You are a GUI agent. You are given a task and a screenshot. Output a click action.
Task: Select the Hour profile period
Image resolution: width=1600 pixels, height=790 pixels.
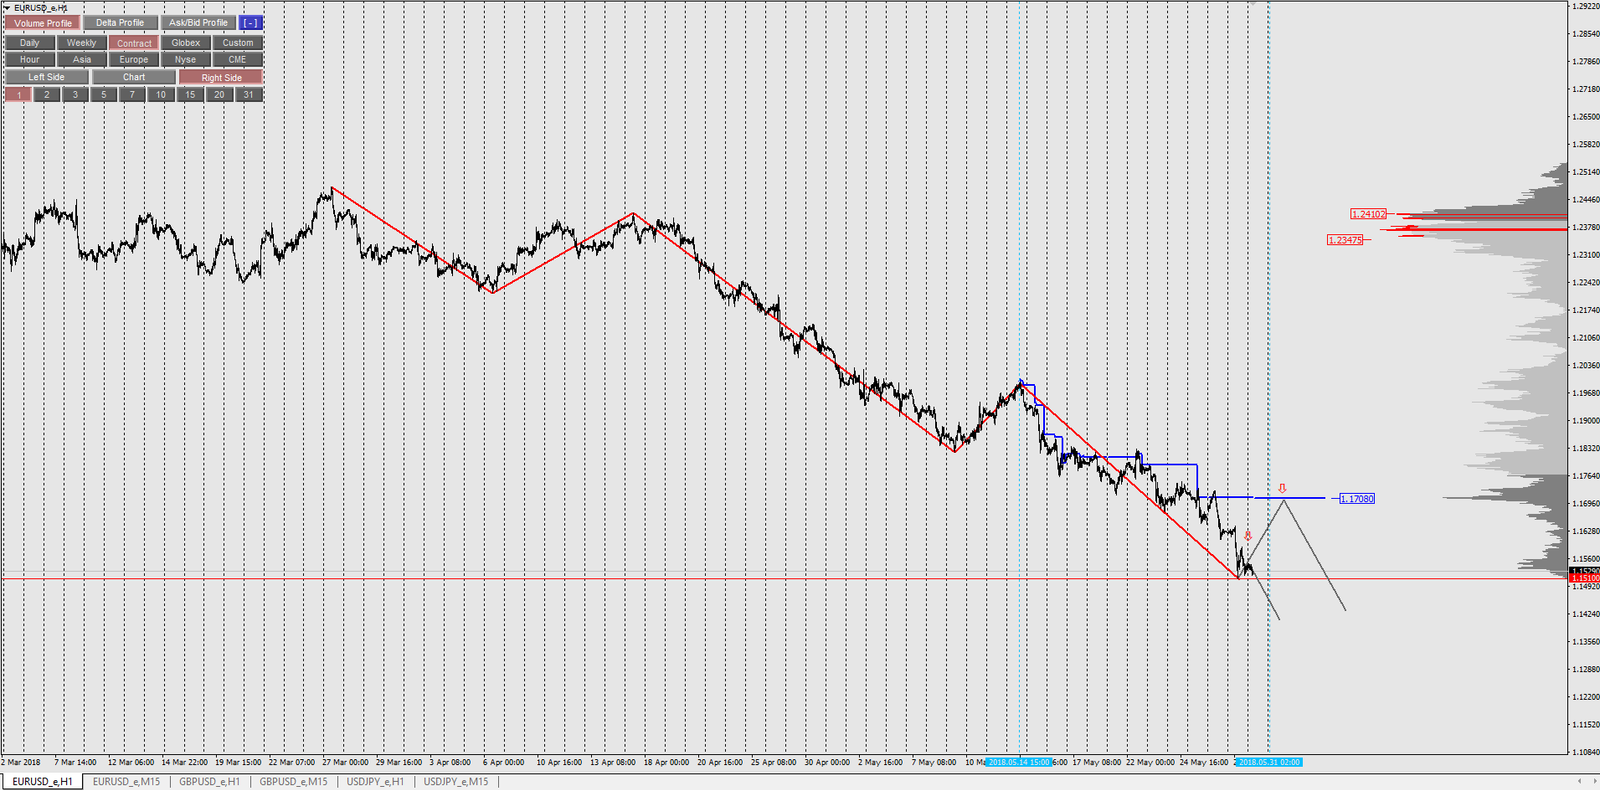click(30, 60)
